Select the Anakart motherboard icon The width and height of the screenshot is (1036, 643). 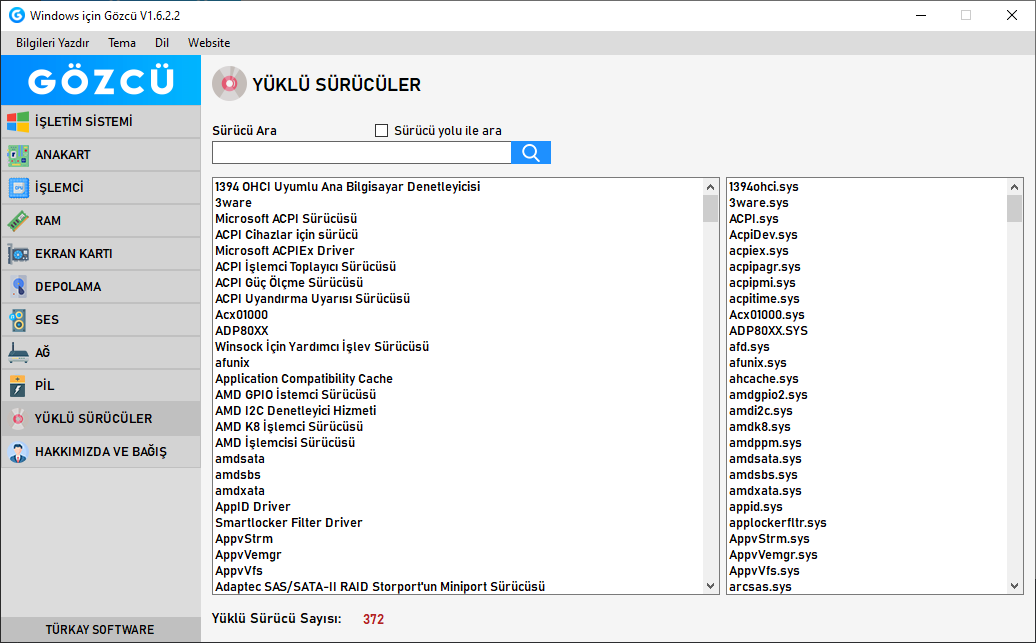click(x=18, y=155)
